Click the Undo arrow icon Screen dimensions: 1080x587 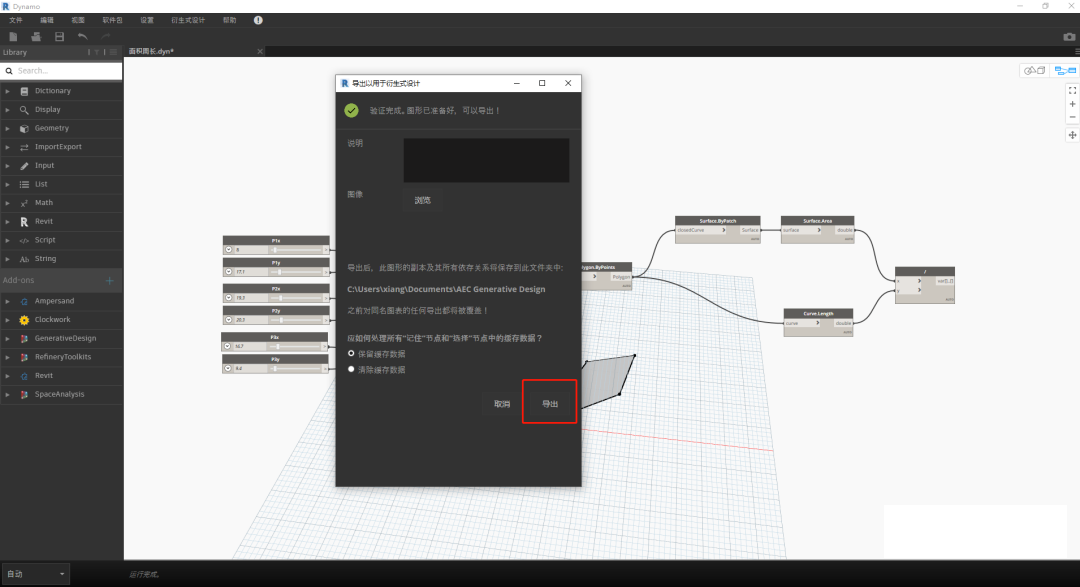pyautogui.click(x=83, y=37)
